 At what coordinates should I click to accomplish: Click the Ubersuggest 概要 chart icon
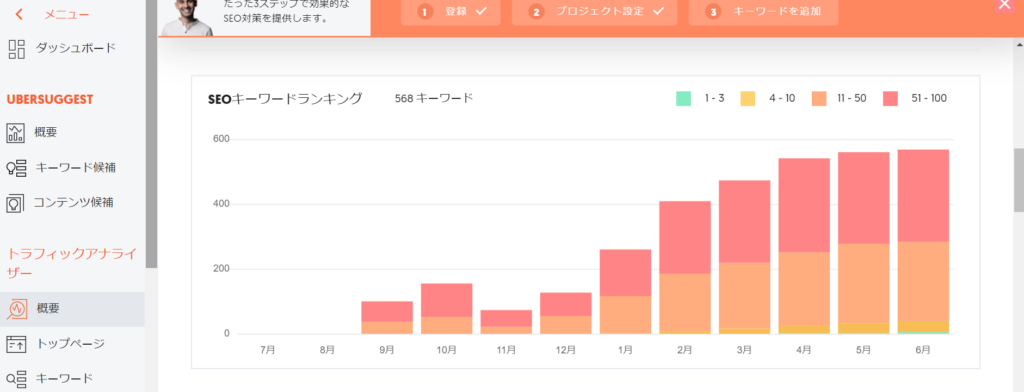pyautogui.click(x=15, y=133)
